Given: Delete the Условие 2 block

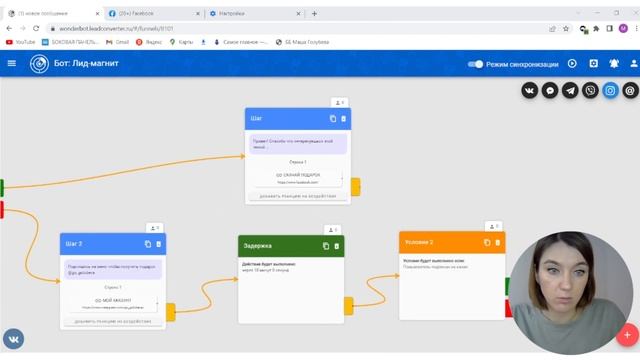Looking at the screenshot, I should tap(498, 242).
